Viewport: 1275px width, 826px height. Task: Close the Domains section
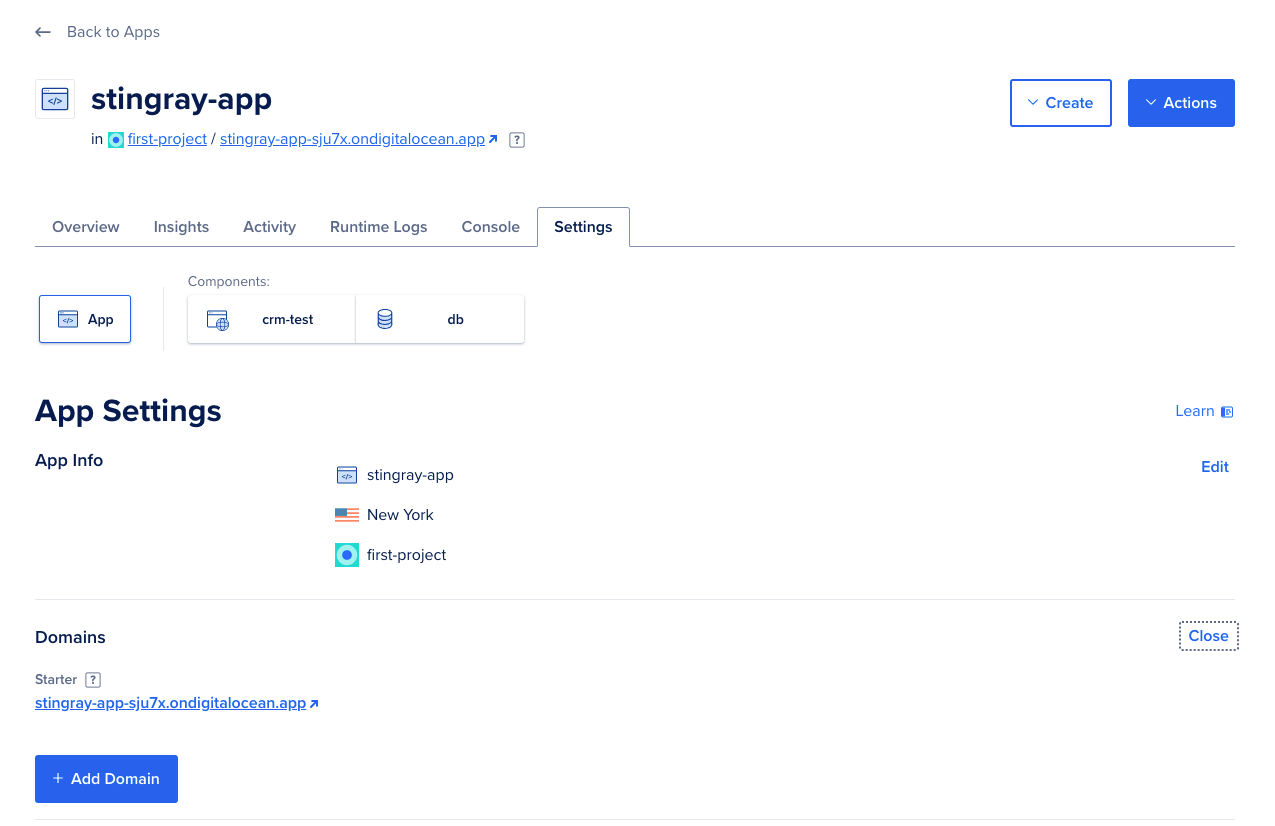(x=1209, y=636)
